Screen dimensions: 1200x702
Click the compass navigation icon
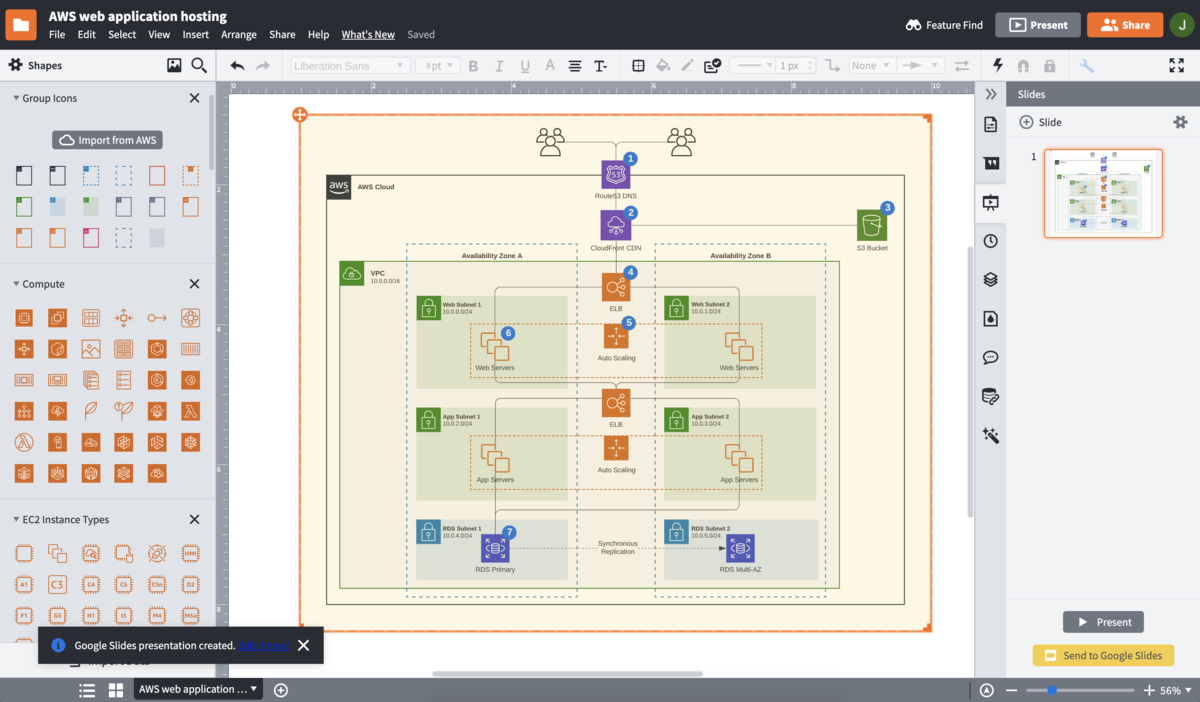click(x=987, y=690)
